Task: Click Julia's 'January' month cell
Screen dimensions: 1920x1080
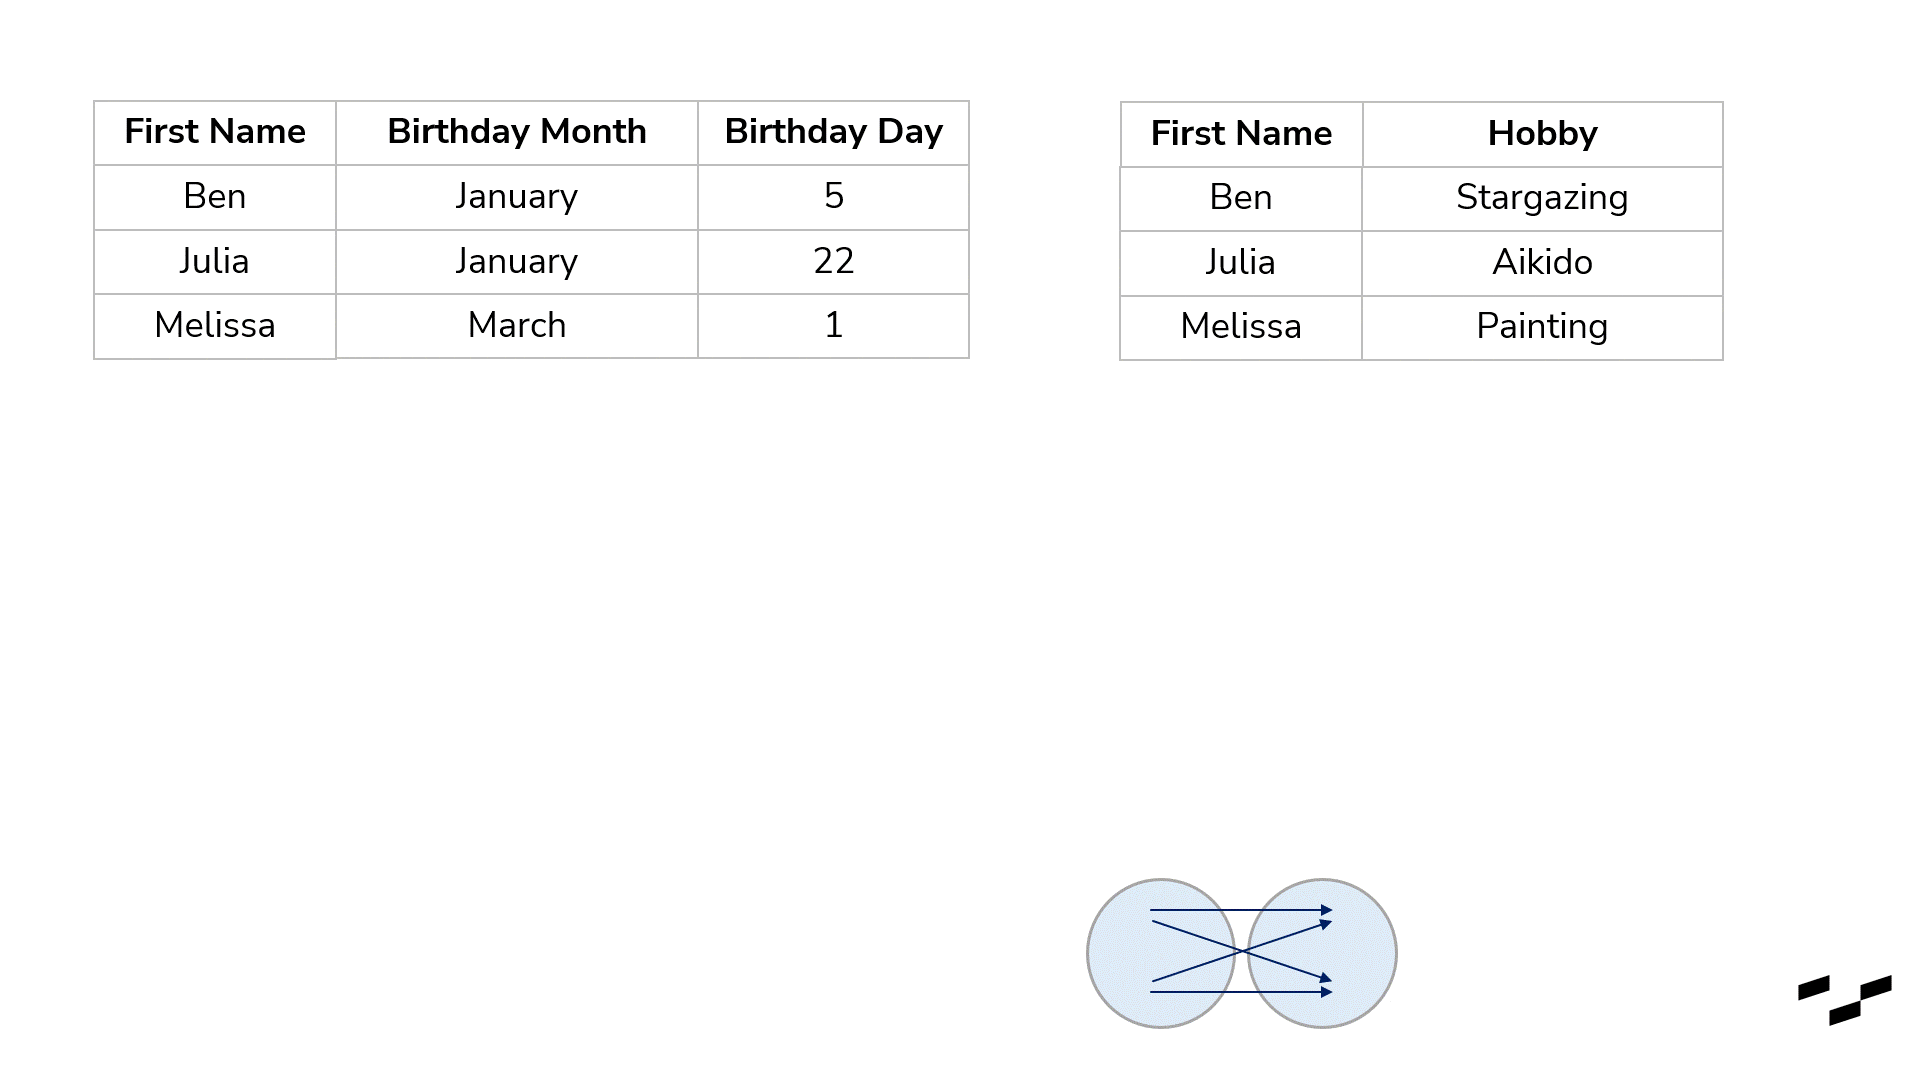Action: (517, 262)
